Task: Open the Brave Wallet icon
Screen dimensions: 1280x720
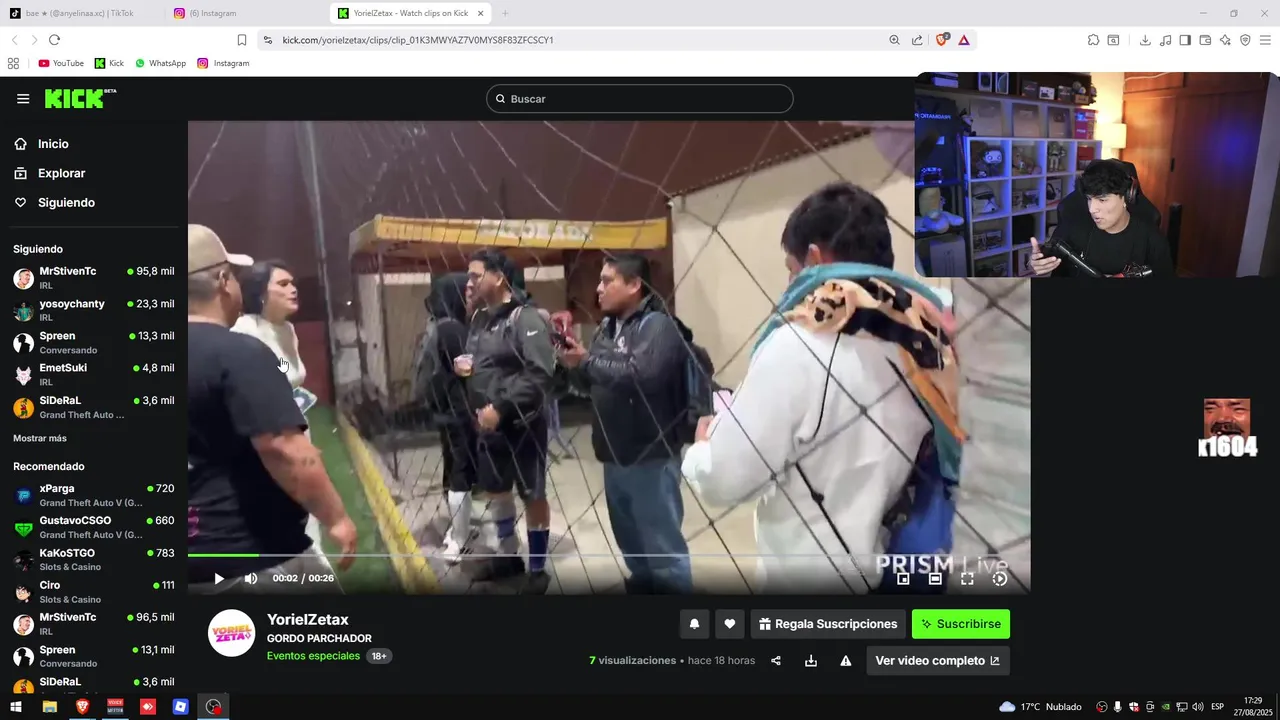Action: point(1205,40)
